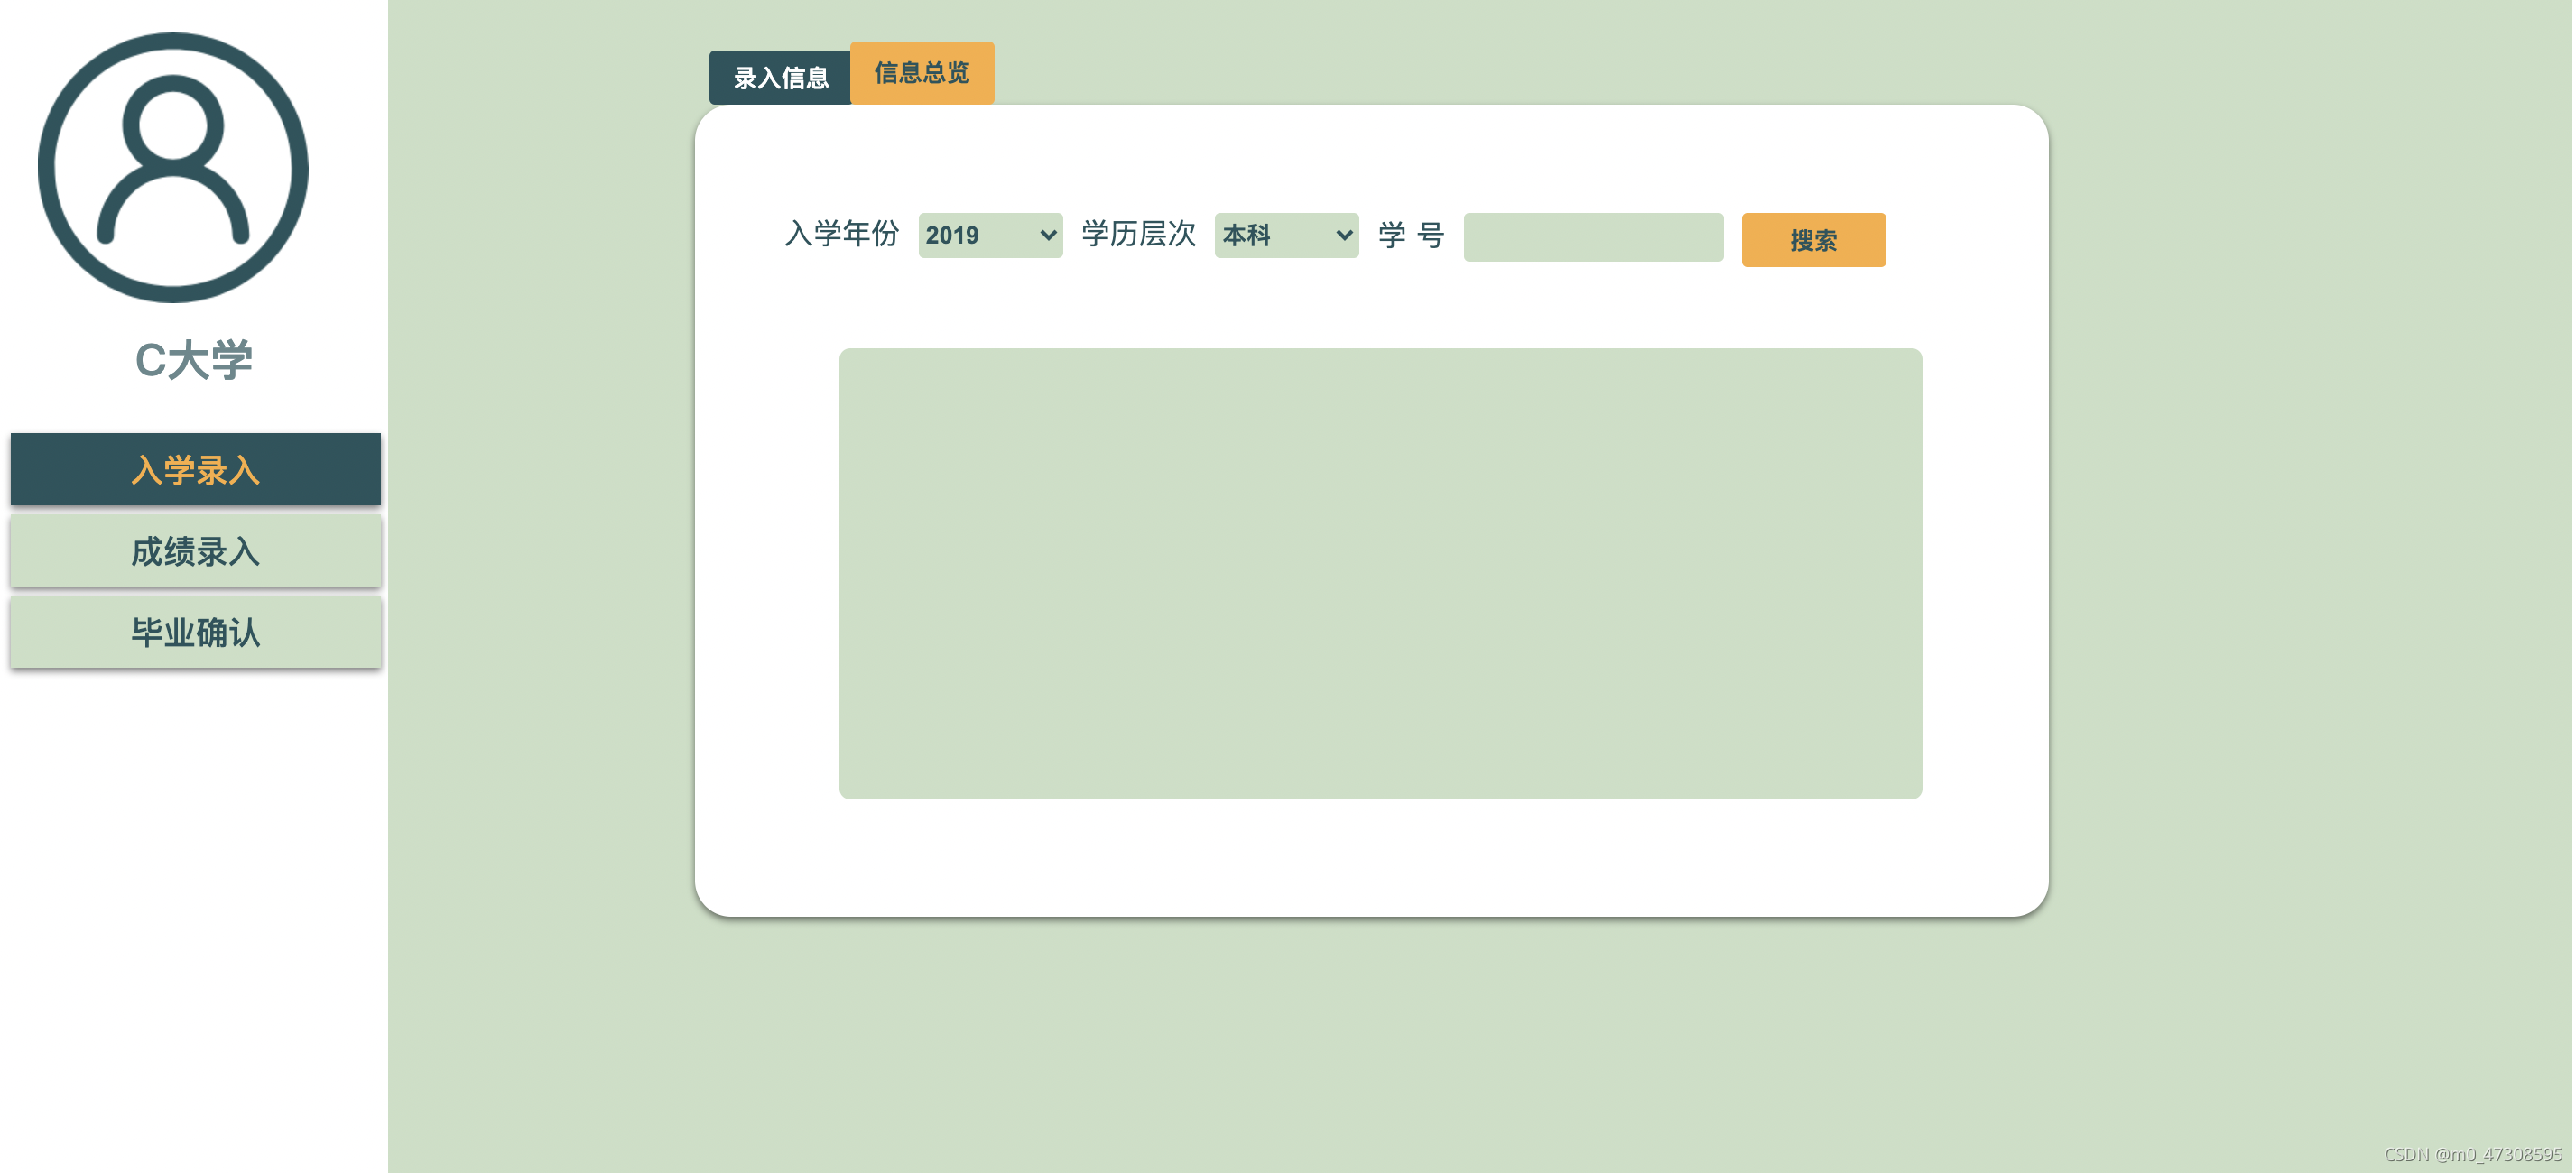Select 毕业确认 sidebar item
2576x1173 pixels.
[x=195, y=632]
